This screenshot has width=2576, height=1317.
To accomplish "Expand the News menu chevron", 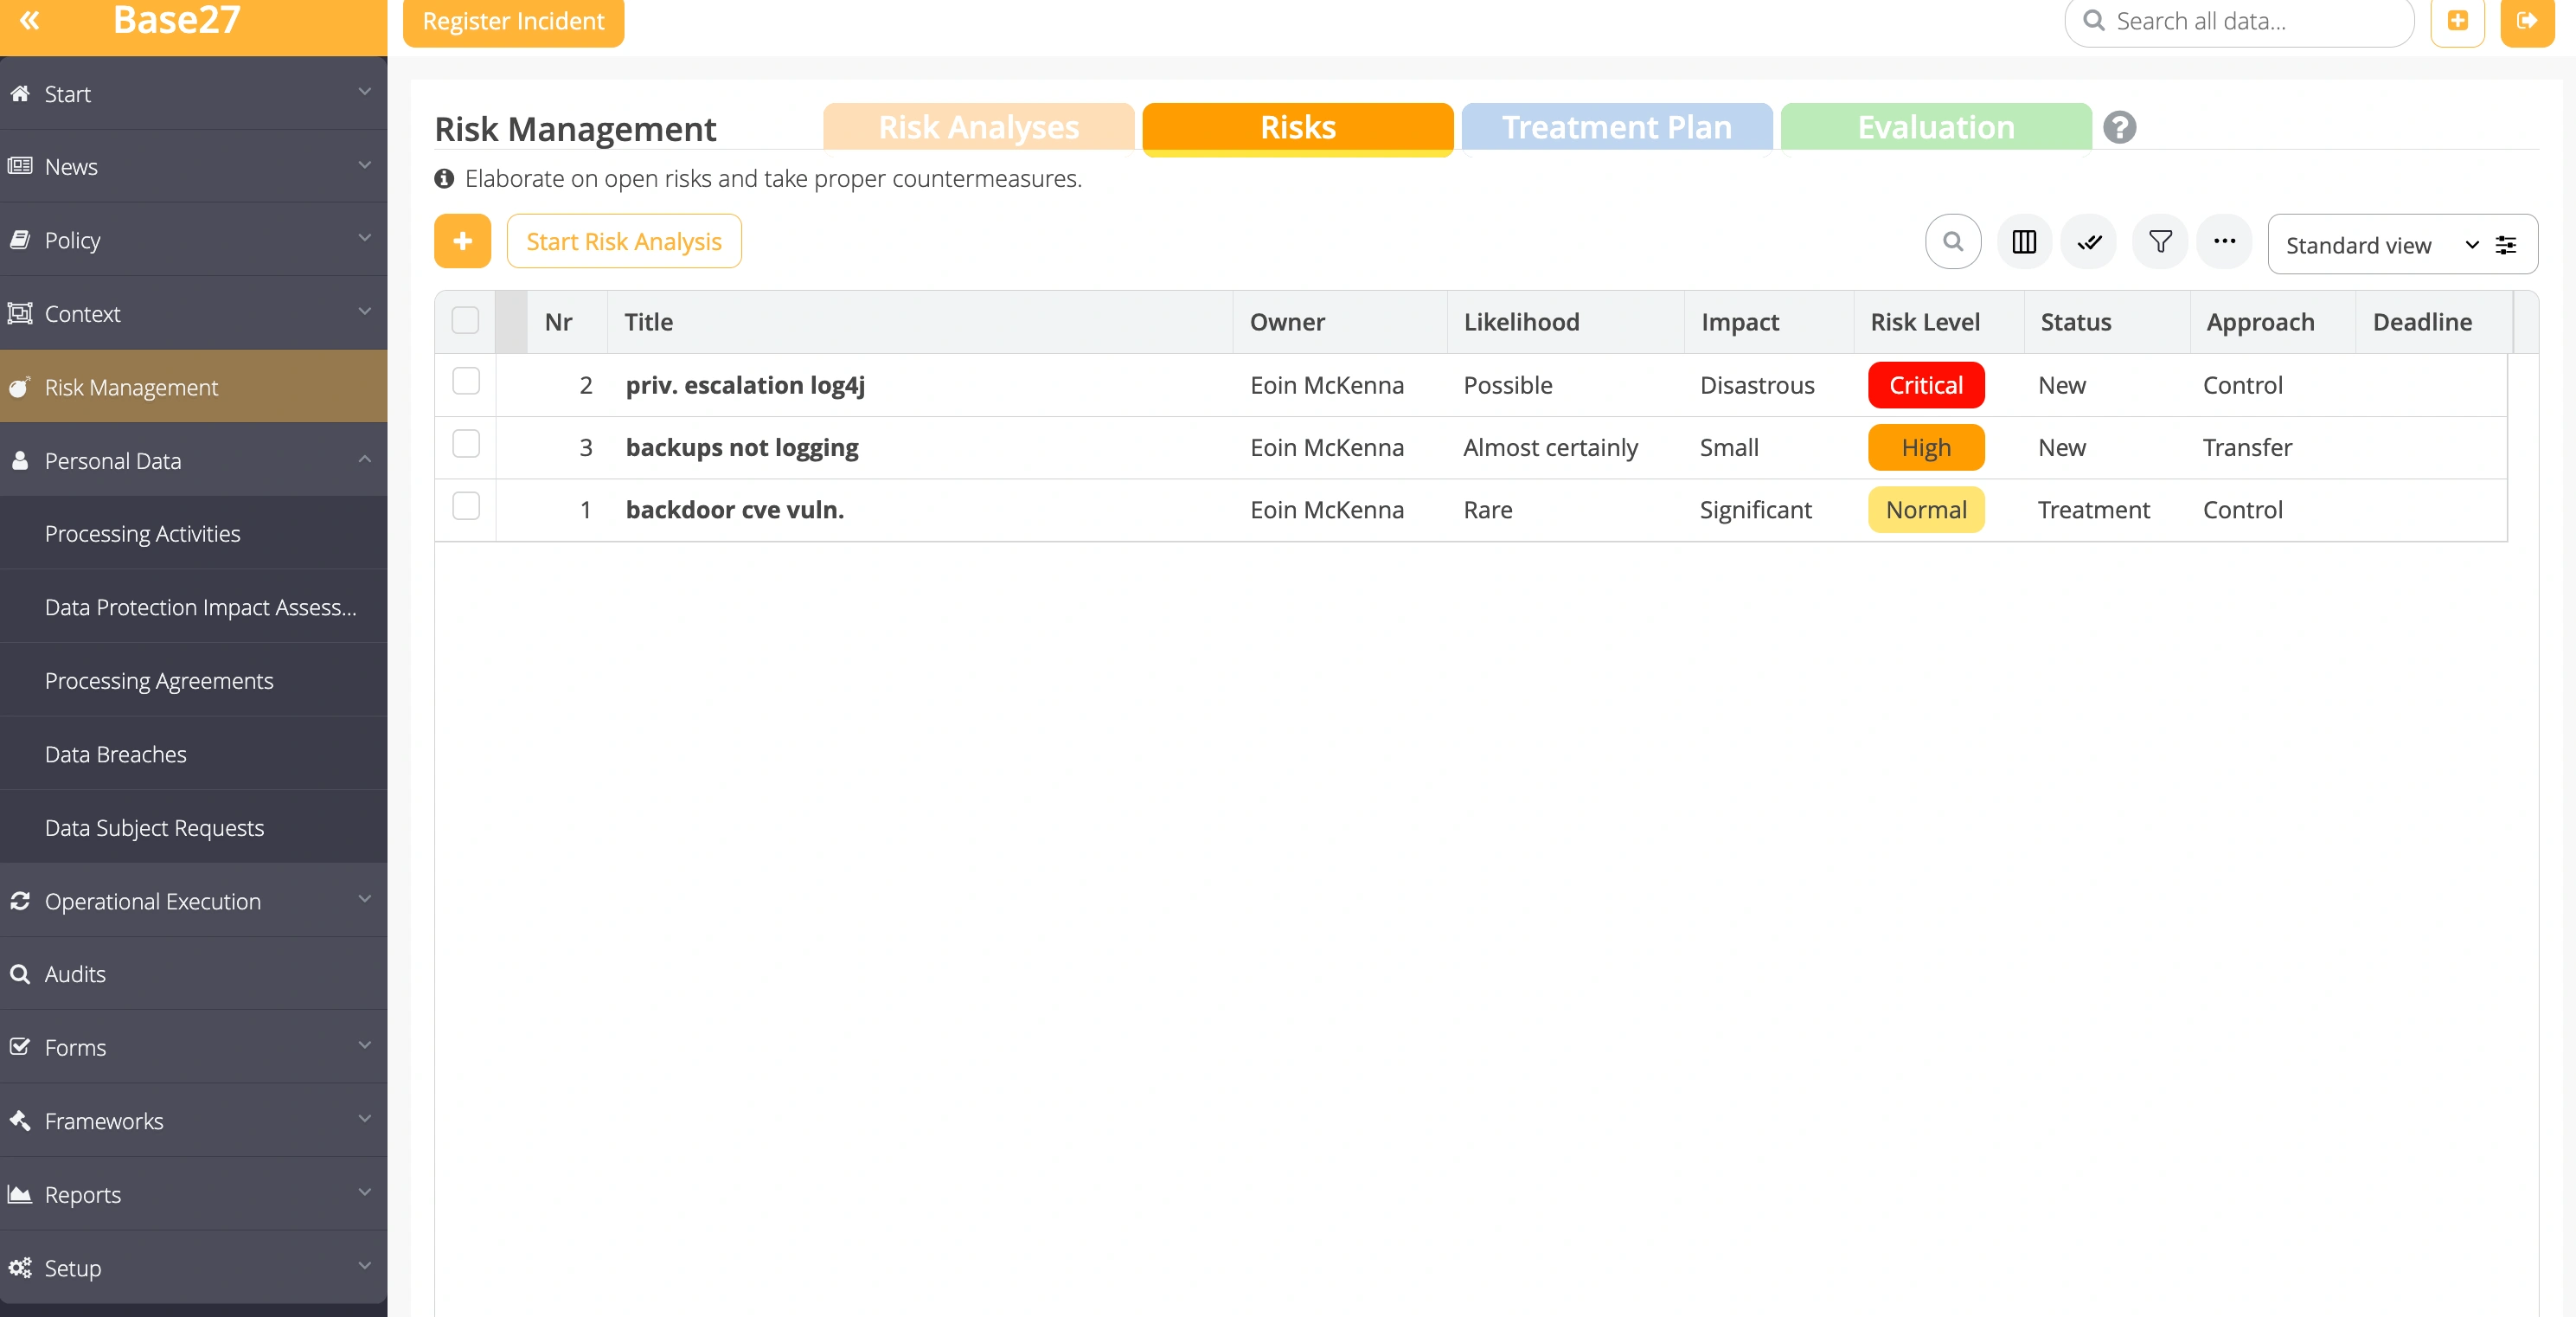I will 364,165.
